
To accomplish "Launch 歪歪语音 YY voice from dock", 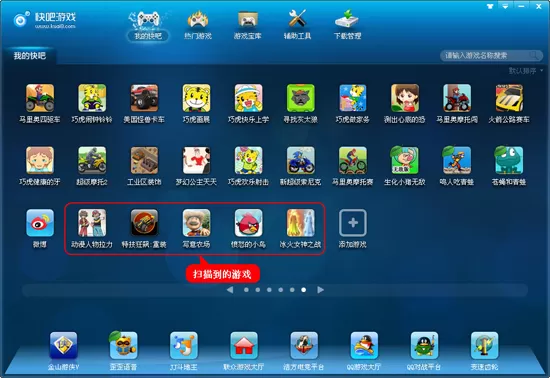I will point(123,346).
